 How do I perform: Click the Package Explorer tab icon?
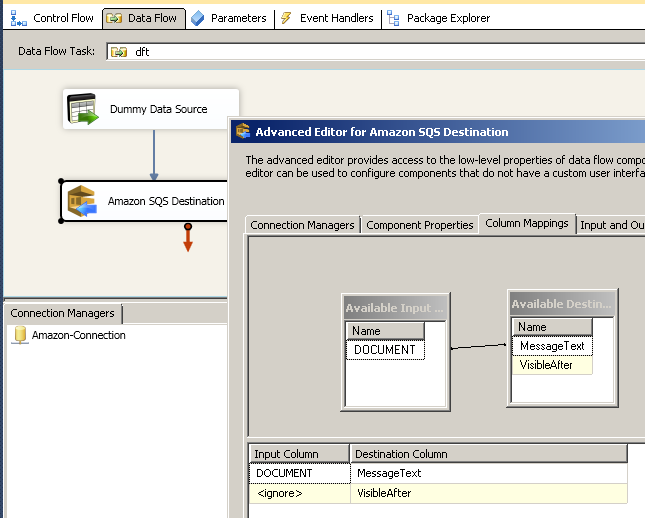394,18
